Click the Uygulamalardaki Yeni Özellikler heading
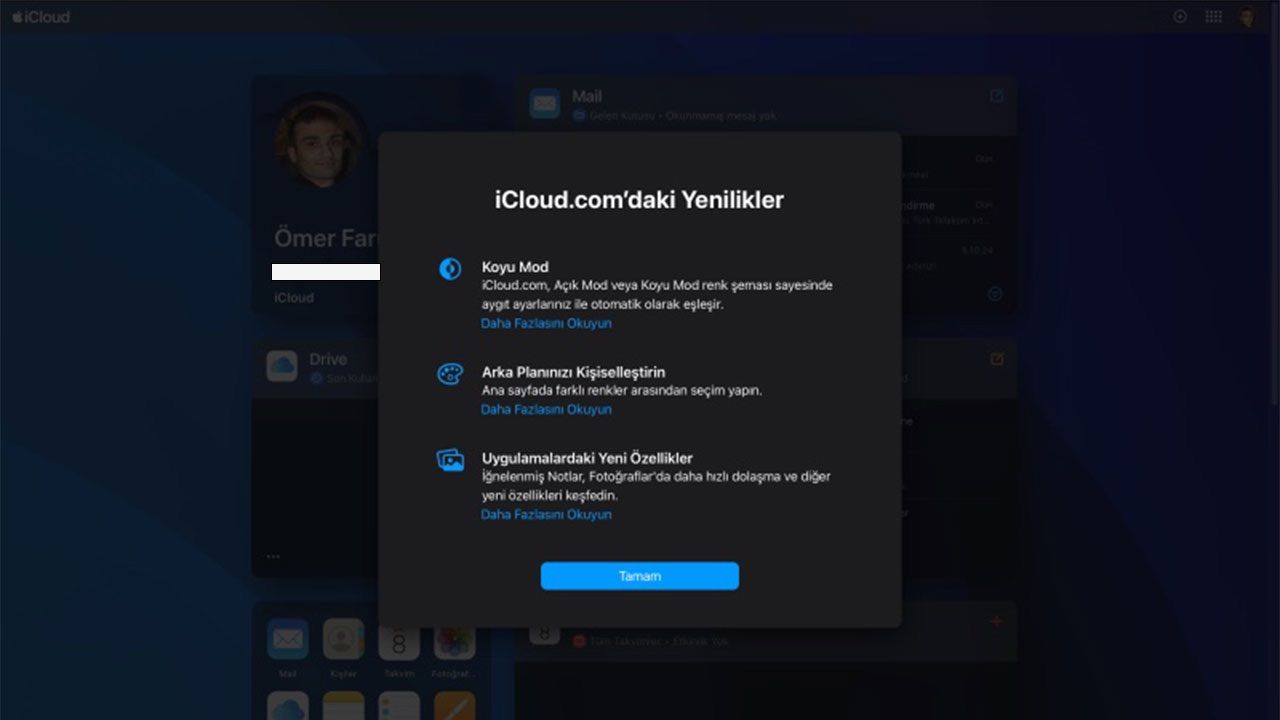Image resolution: width=1280 pixels, height=720 pixels. coord(587,458)
